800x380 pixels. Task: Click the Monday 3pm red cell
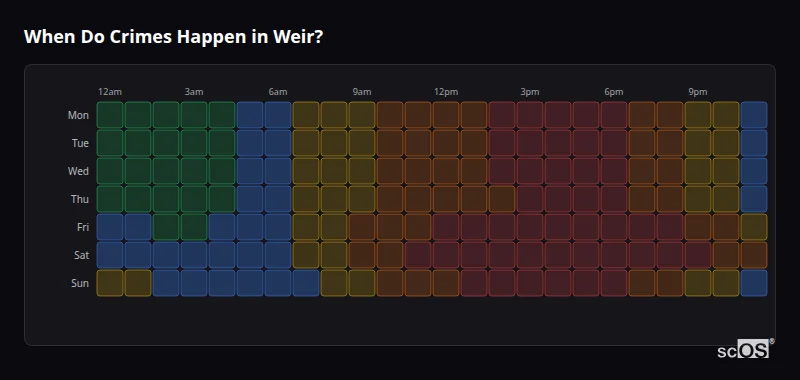pos(530,115)
